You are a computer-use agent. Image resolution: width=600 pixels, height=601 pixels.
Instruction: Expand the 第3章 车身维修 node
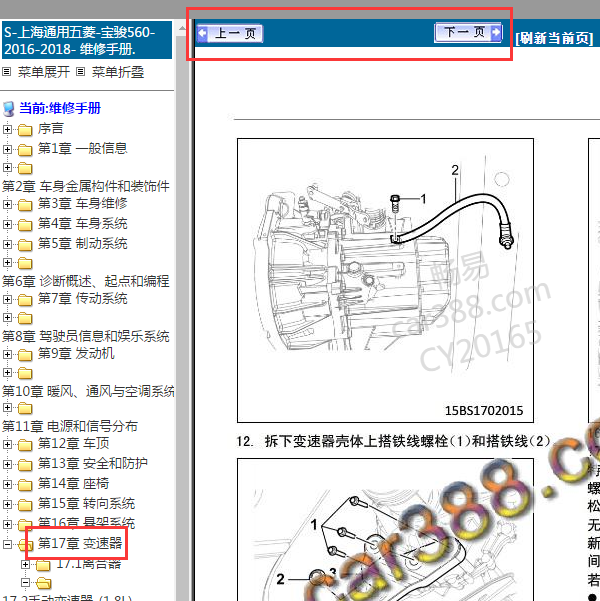(x=7, y=204)
